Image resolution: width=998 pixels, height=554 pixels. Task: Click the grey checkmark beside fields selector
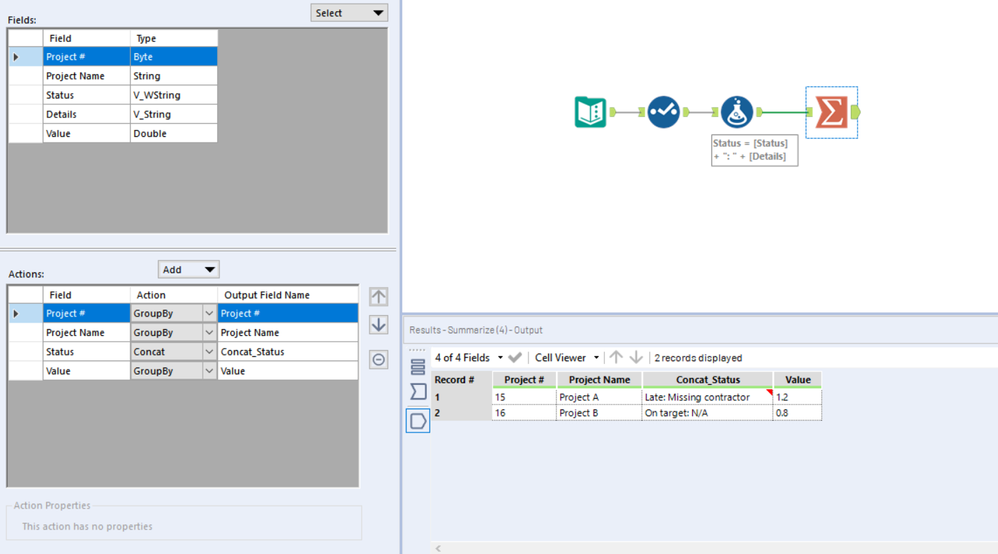click(515, 358)
